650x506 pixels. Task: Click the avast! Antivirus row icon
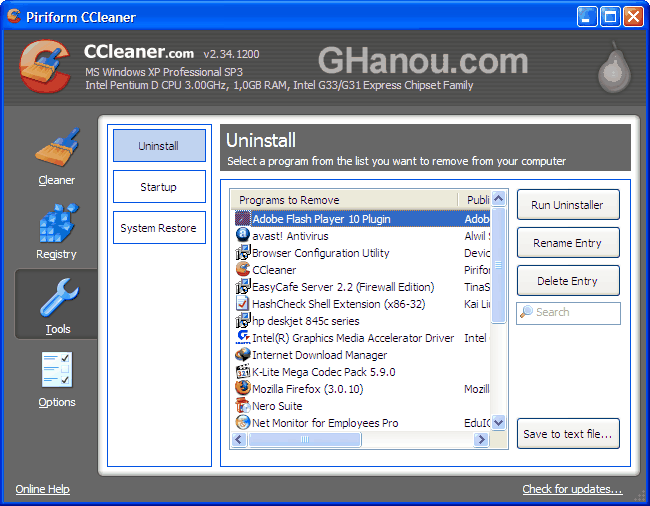tap(243, 235)
